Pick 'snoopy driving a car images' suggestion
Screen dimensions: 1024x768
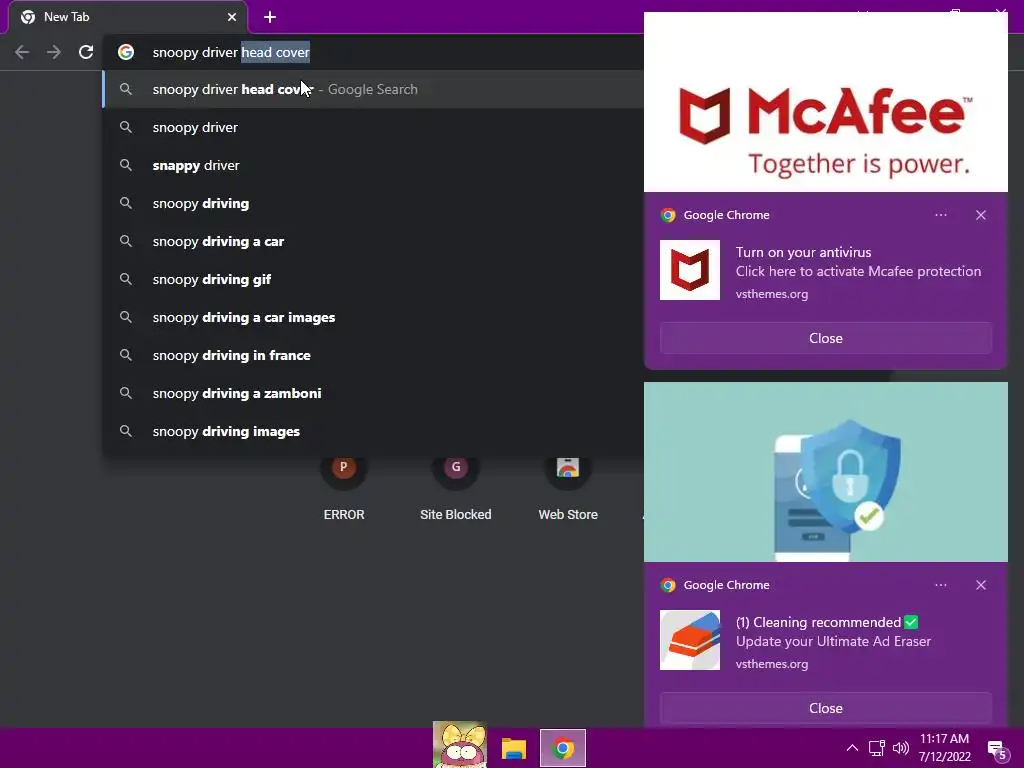click(373, 317)
